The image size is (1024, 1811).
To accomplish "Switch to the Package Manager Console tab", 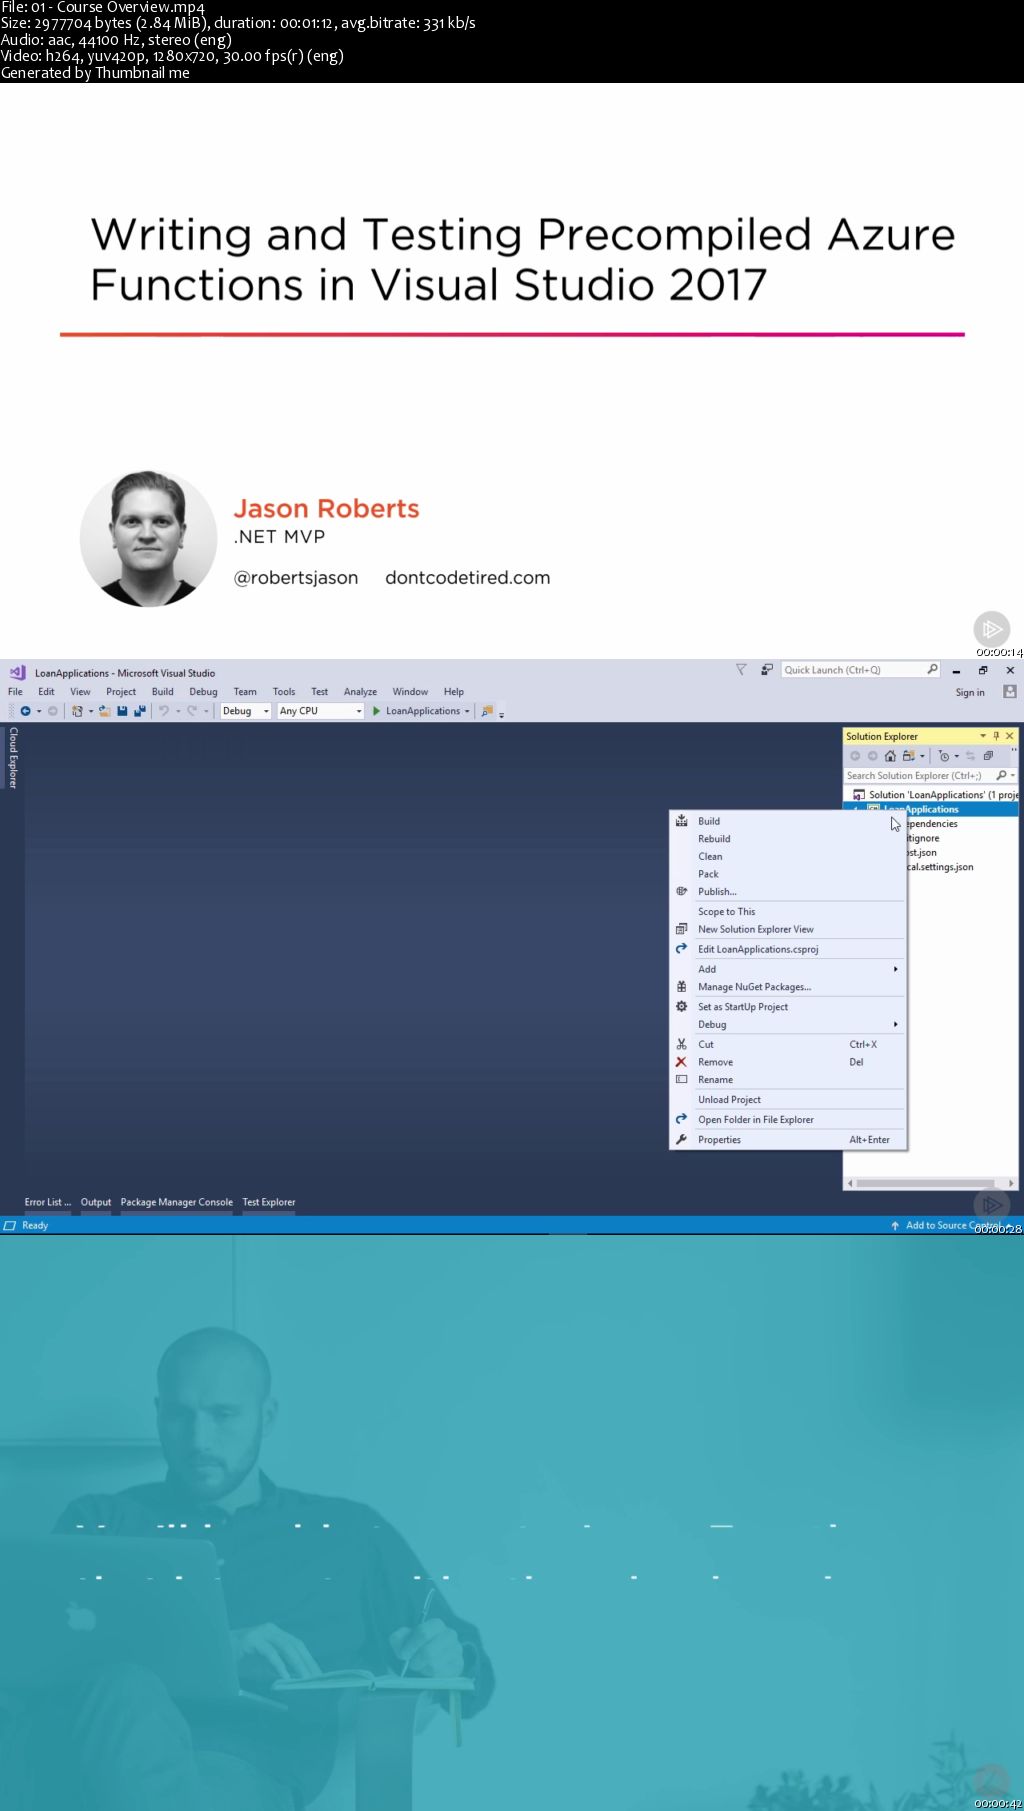I will (x=176, y=1202).
